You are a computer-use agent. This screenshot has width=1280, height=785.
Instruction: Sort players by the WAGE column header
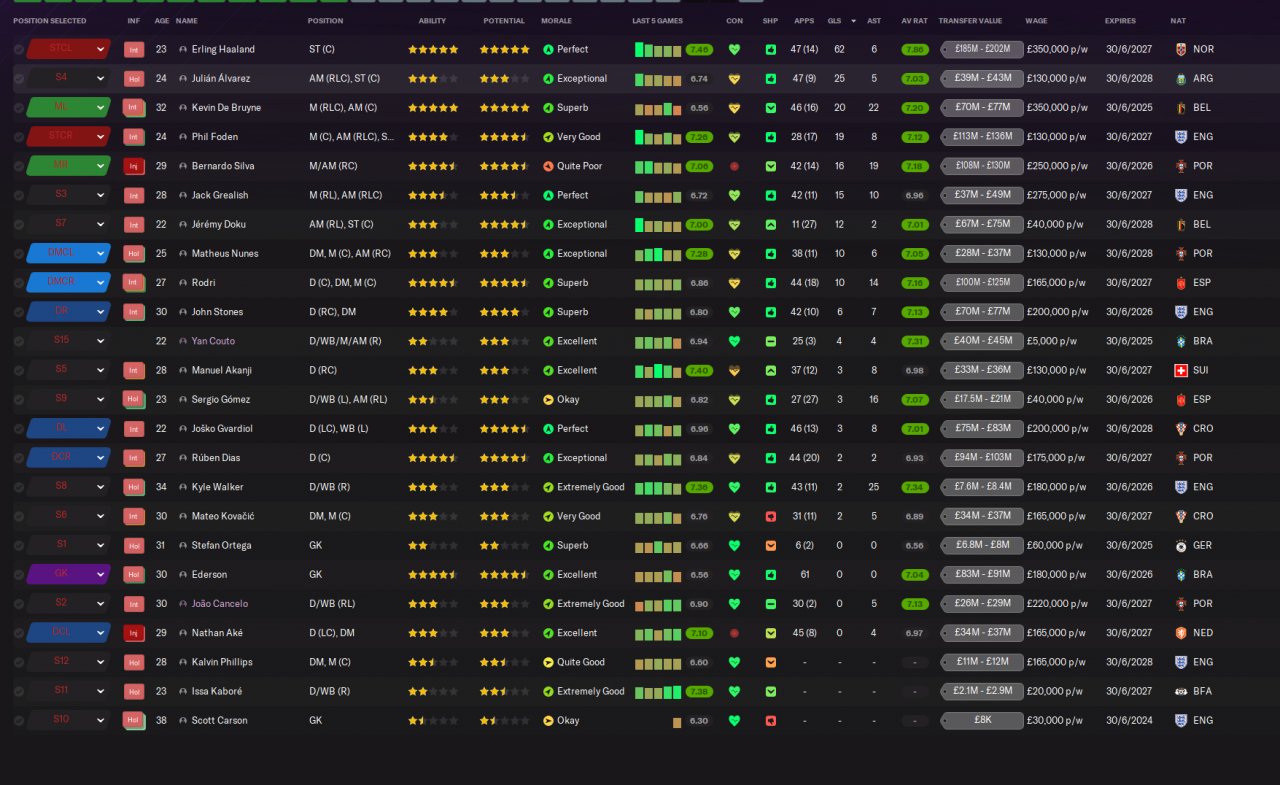tap(1036, 21)
